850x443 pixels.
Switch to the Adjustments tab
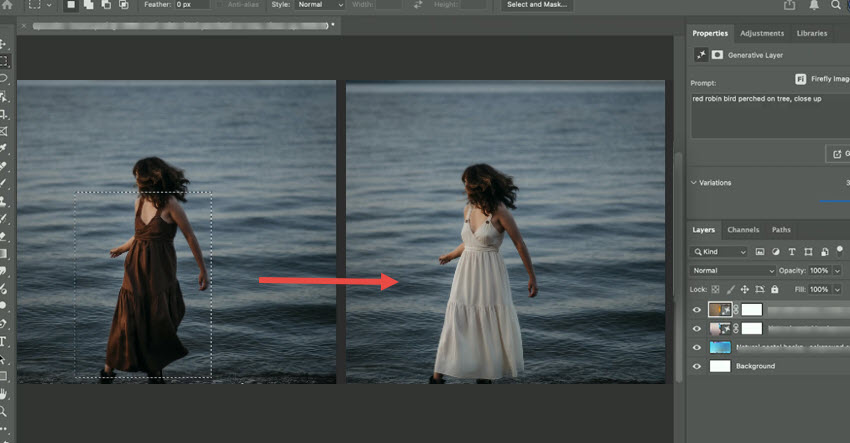762,34
